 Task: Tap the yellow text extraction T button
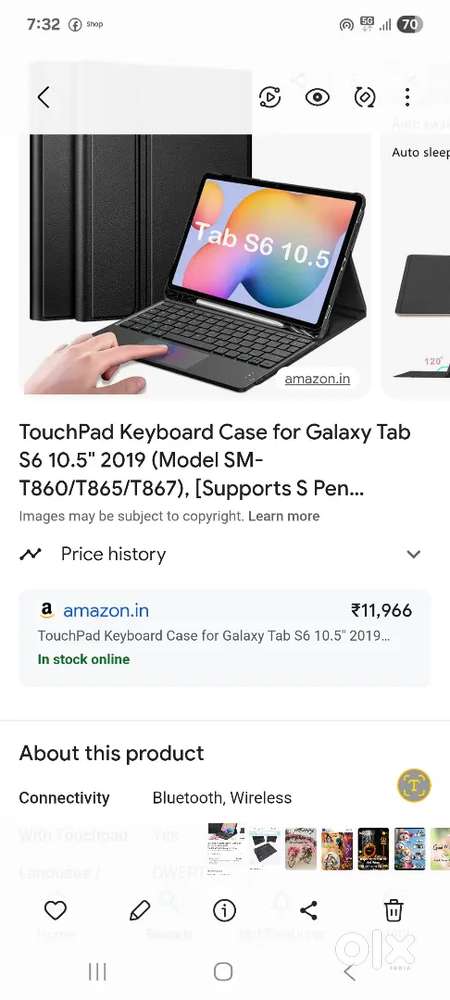pyautogui.click(x=414, y=785)
